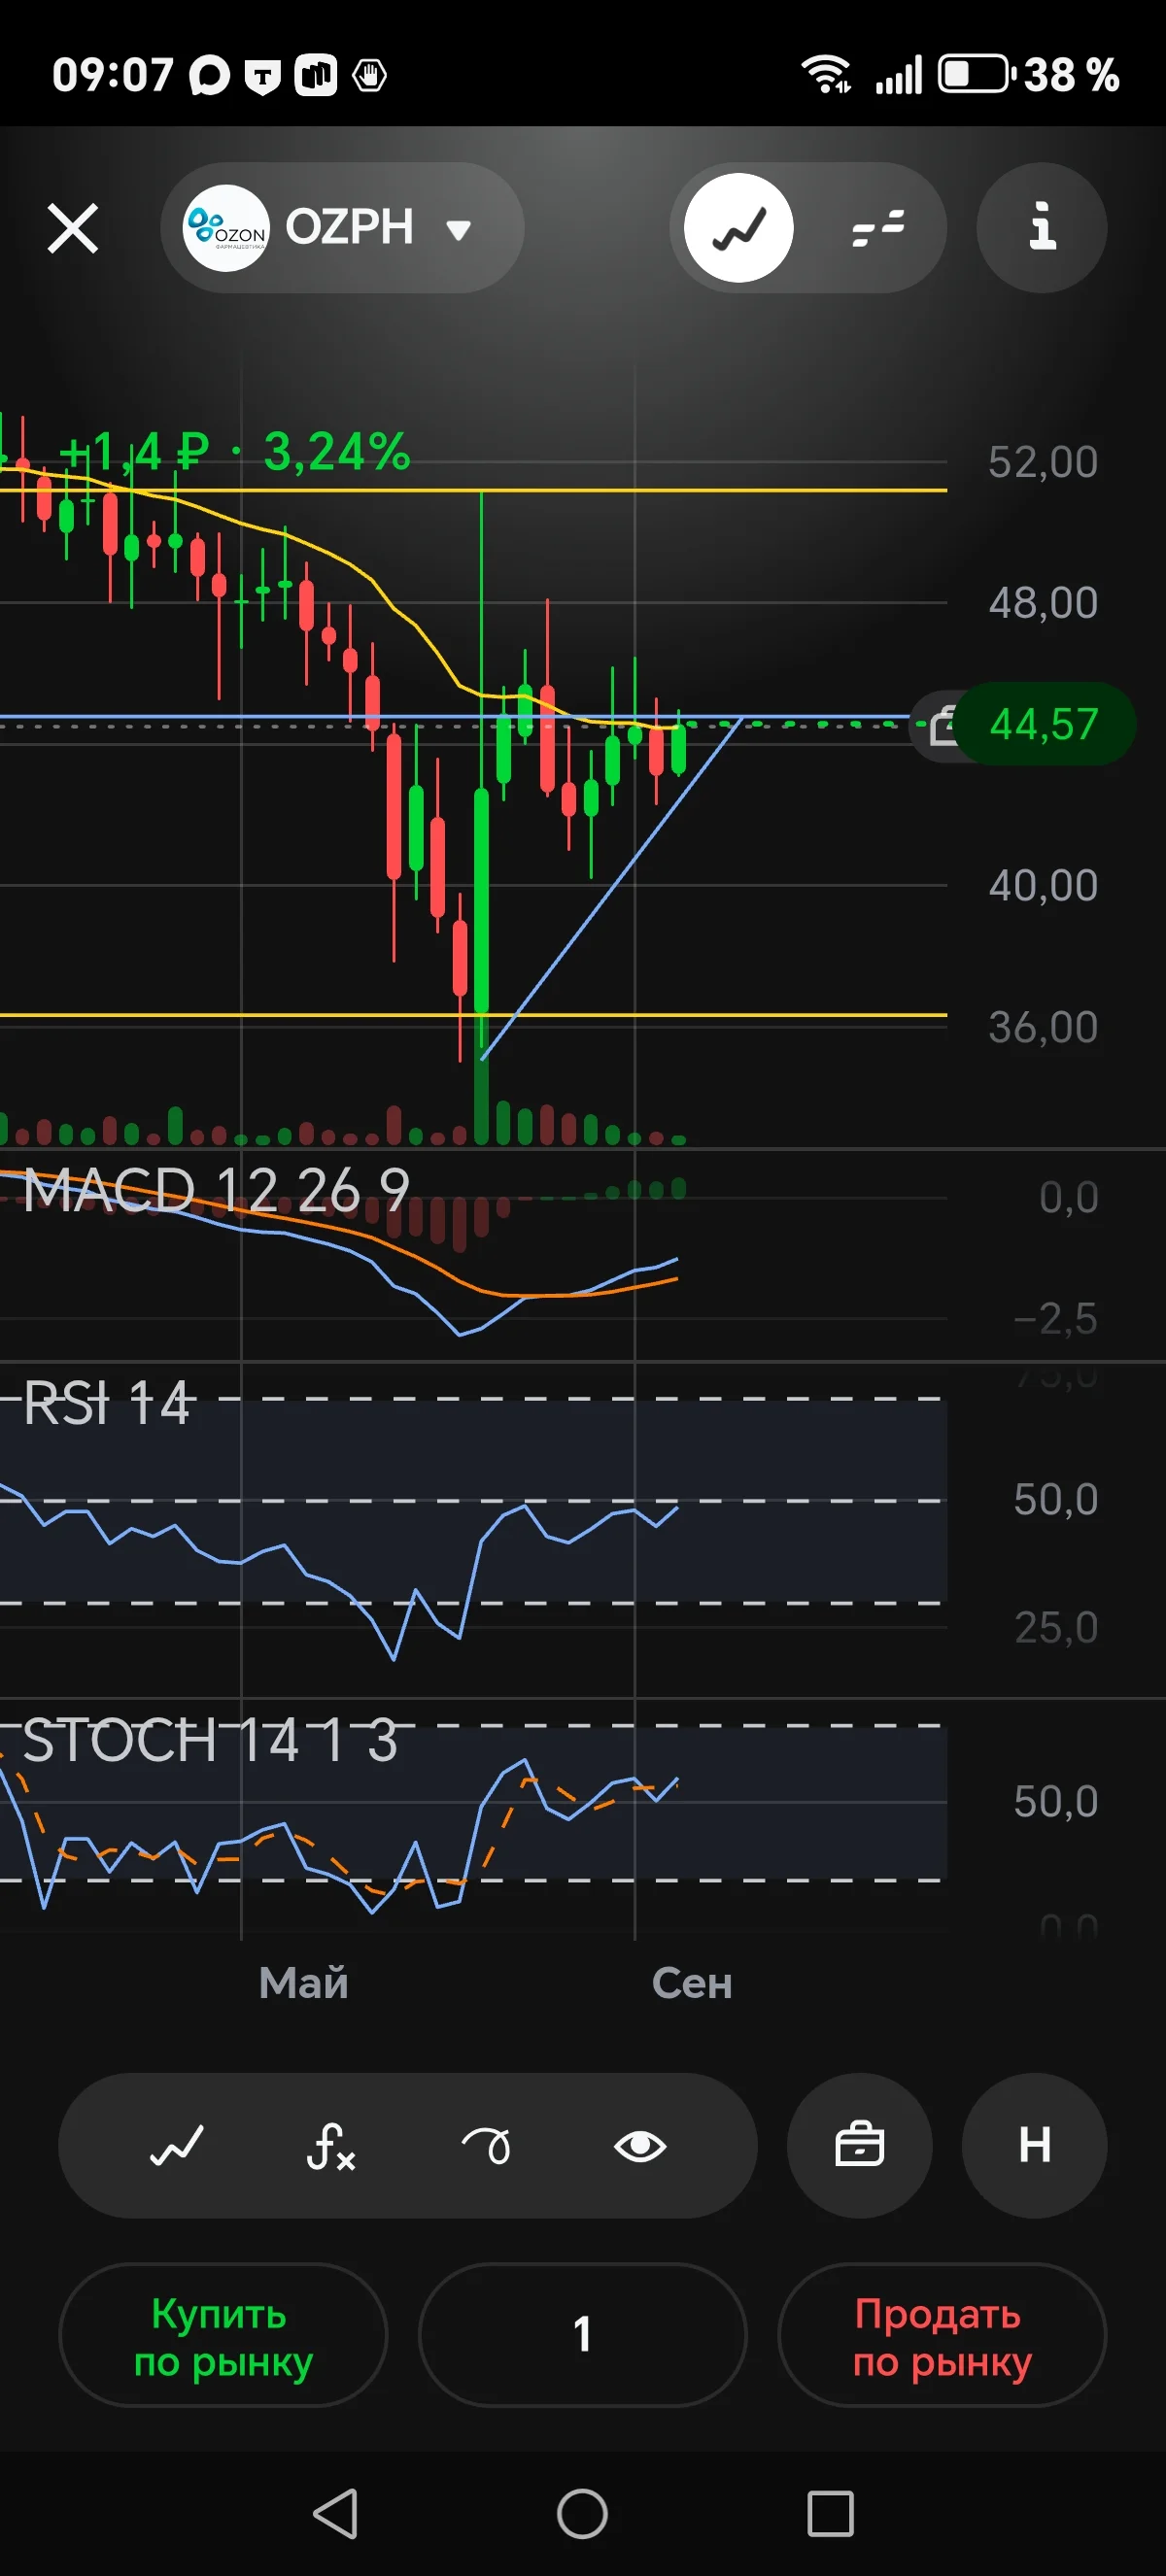Open the OZPH ticker dropdown
The height and width of the screenshot is (2576, 1166).
coord(342,228)
